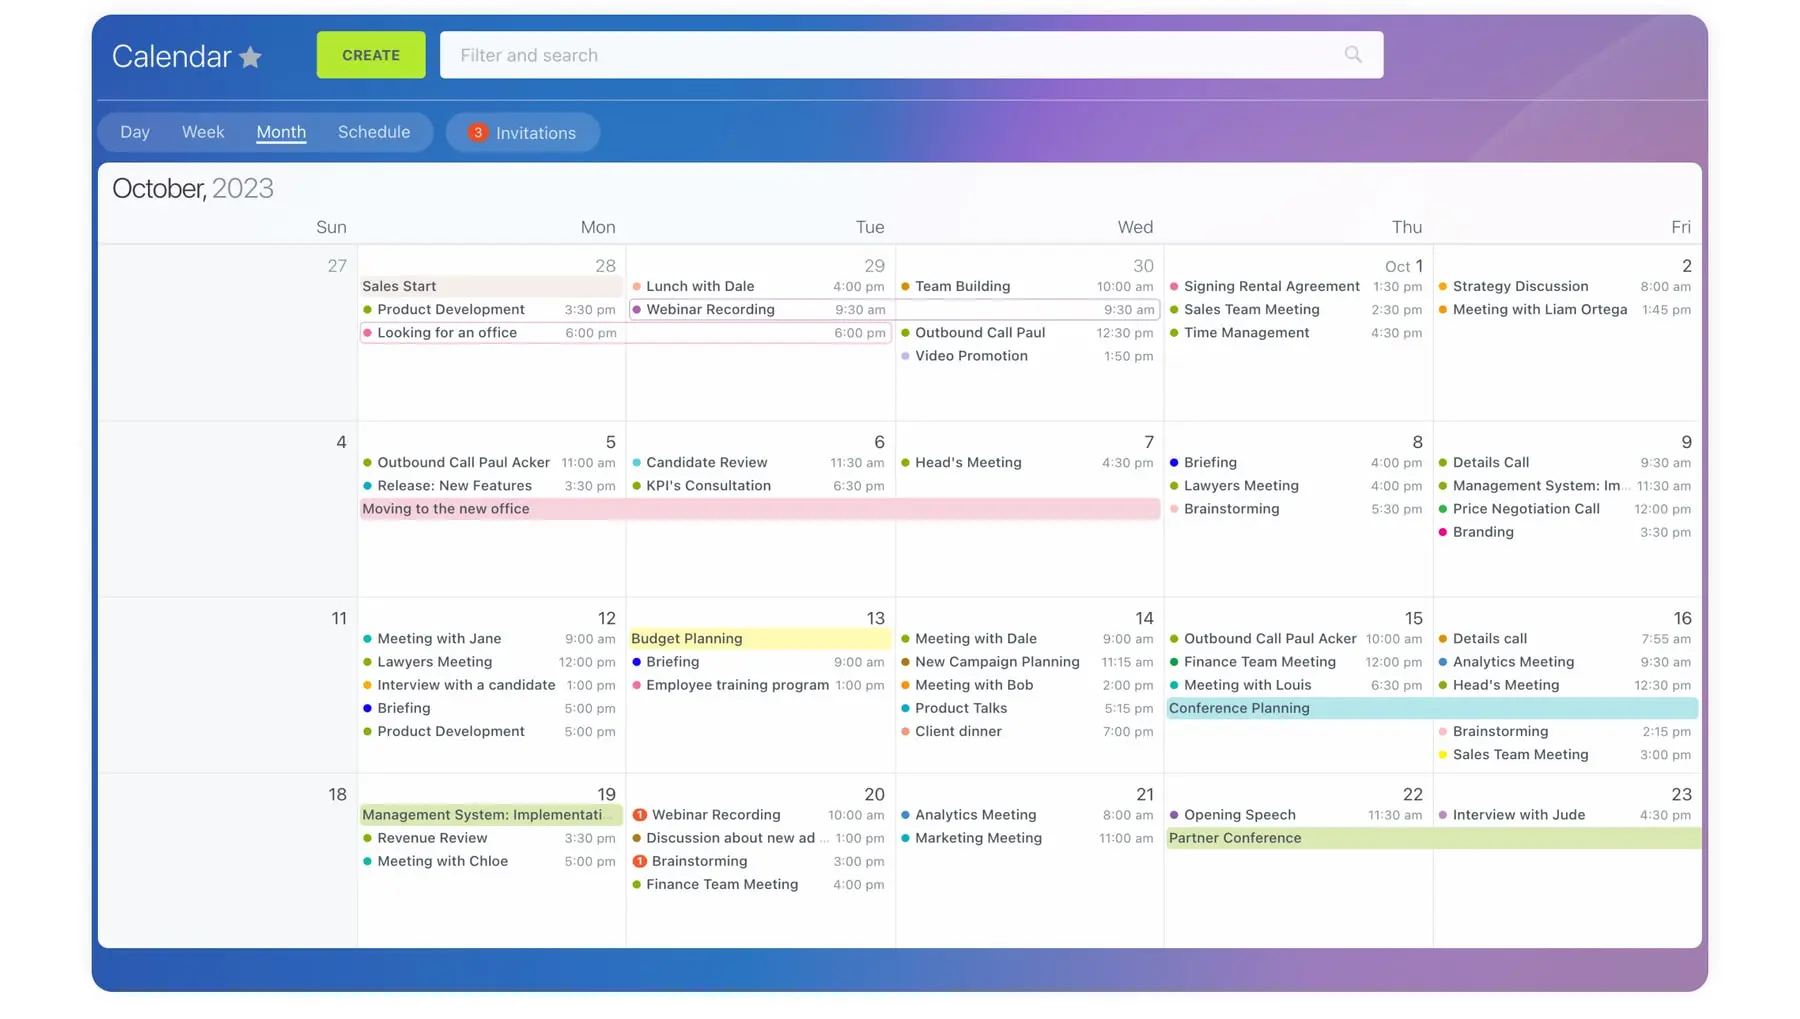The height and width of the screenshot is (1019, 1800).
Task: Click the alert icon beside Brainstorming on 20th
Action: pos(640,861)
